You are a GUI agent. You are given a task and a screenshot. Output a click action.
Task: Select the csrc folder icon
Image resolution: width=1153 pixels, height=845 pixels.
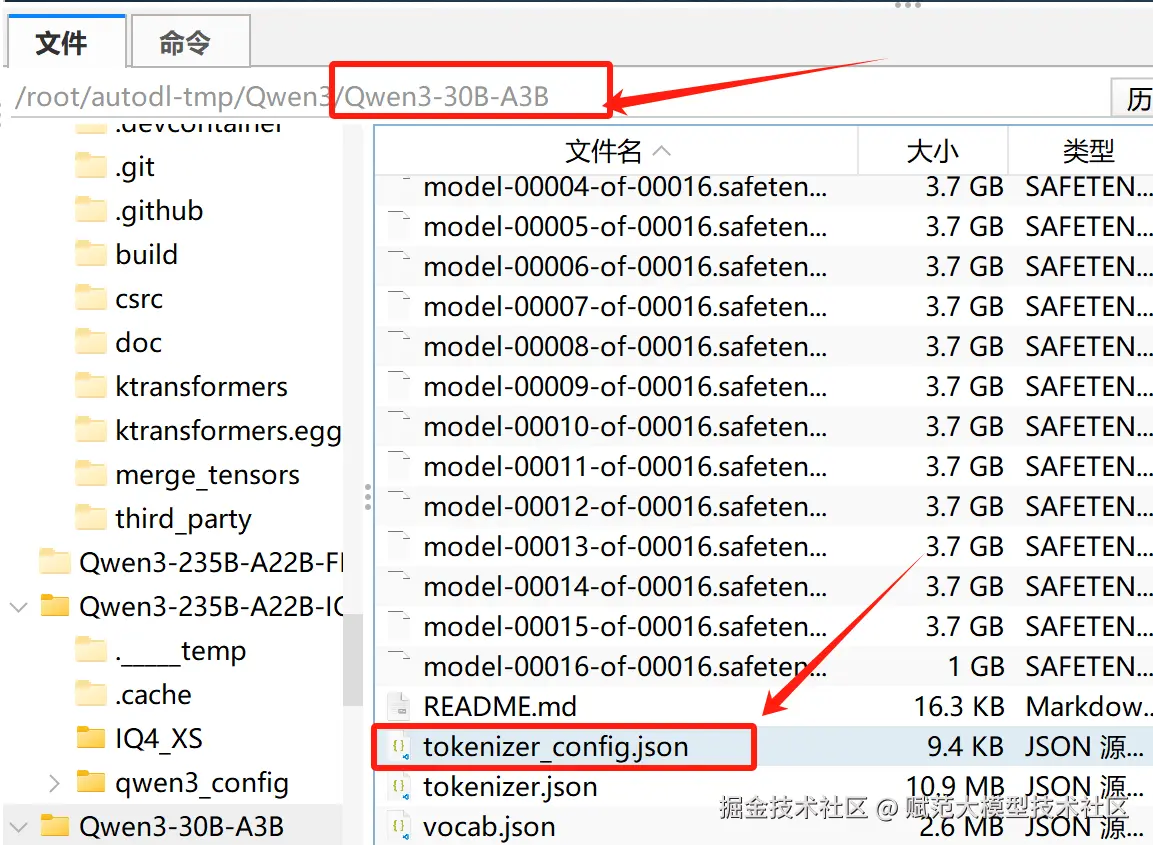(x=91, y=299)
